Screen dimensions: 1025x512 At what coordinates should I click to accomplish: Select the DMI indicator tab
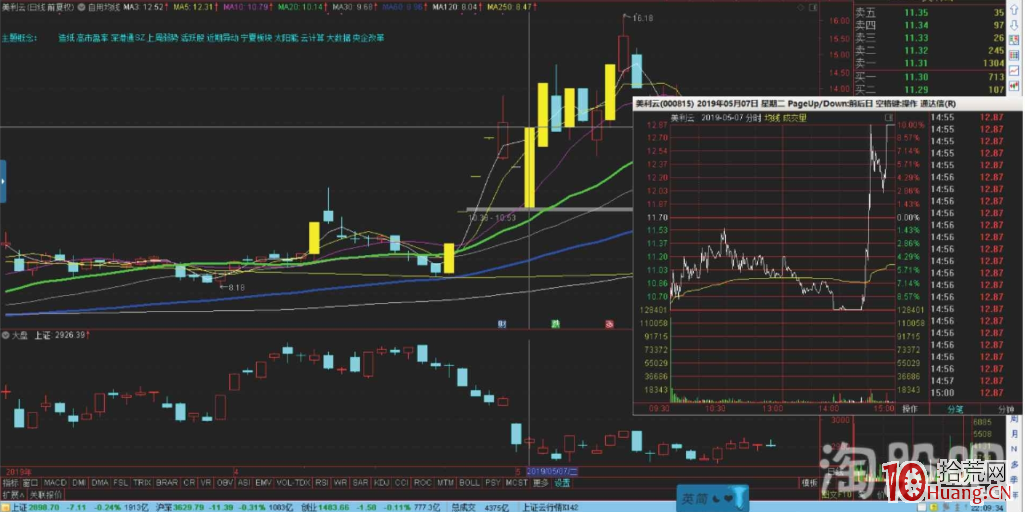click(x=79, y=483)
